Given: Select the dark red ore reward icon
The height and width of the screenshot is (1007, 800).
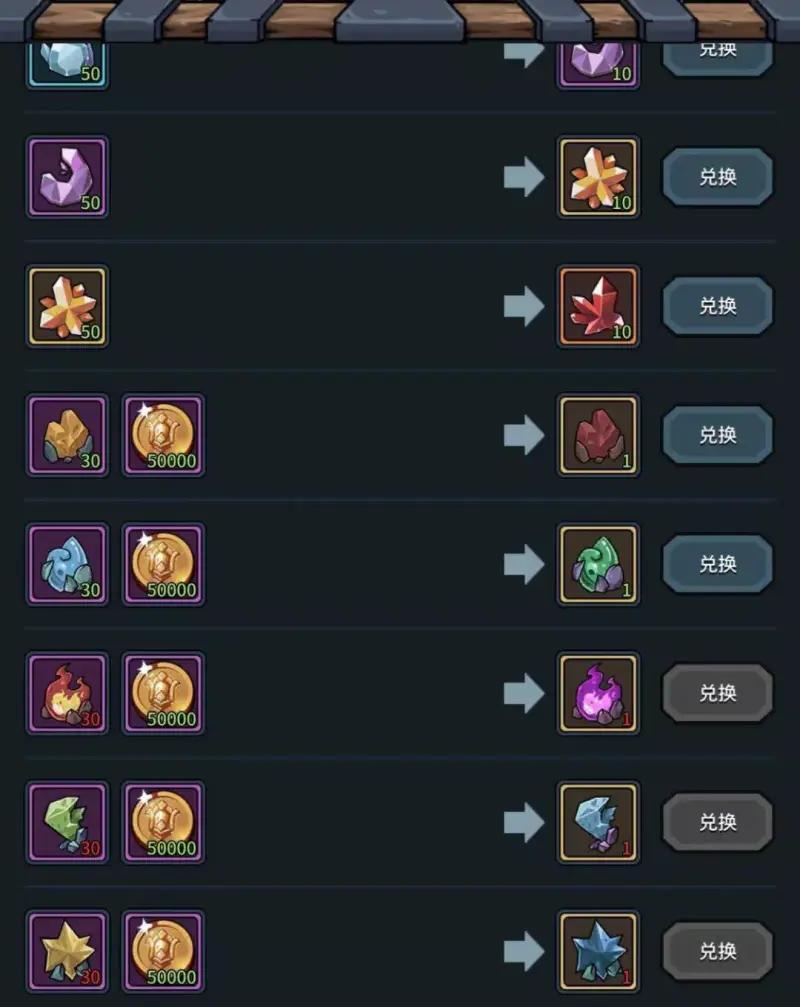Looking at the screenshot, I should [598, 435].
